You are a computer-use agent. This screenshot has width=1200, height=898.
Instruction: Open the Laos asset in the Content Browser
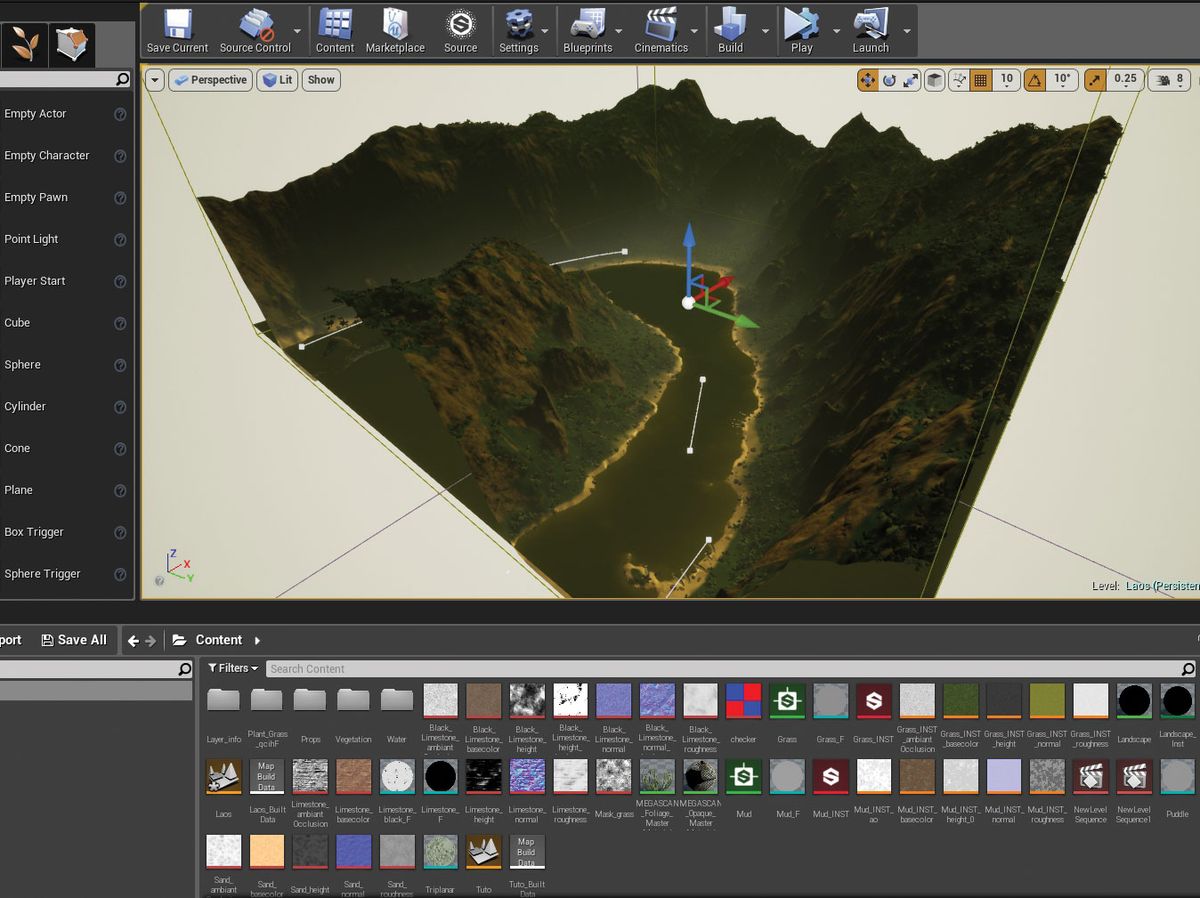click(x=223, y=777)
